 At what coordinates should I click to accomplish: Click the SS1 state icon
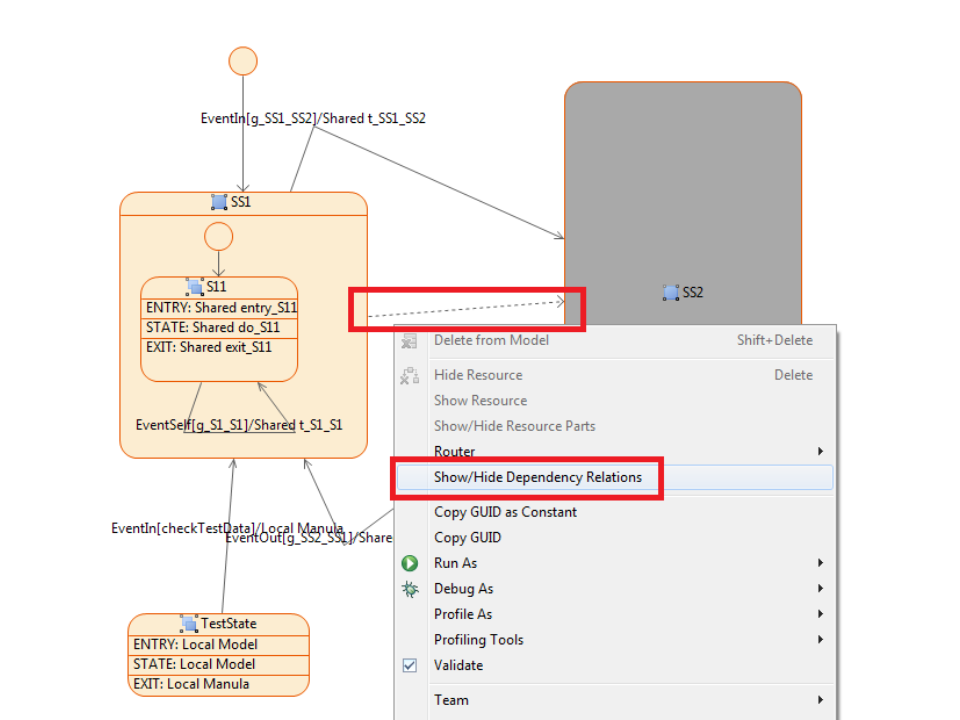(x=219, y=202)
